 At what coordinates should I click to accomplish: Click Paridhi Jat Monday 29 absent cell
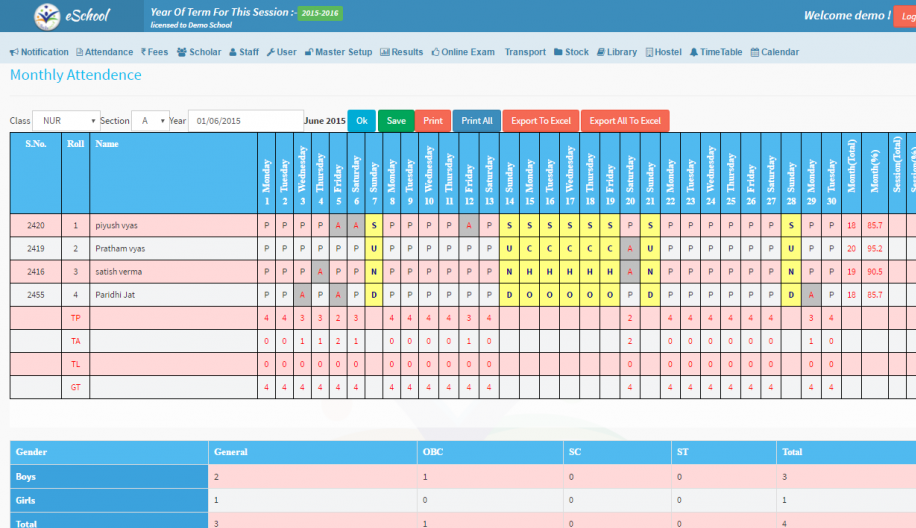tap(811, 295)
